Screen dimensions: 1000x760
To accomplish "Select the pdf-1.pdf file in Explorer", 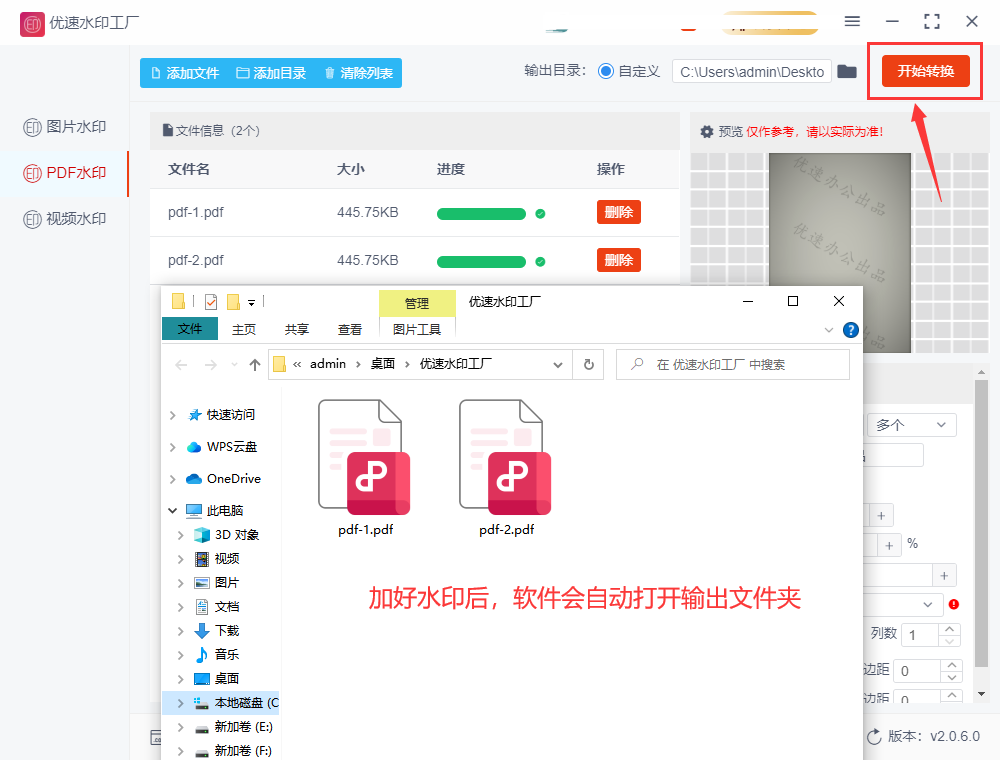I will [x=365, y=468].
